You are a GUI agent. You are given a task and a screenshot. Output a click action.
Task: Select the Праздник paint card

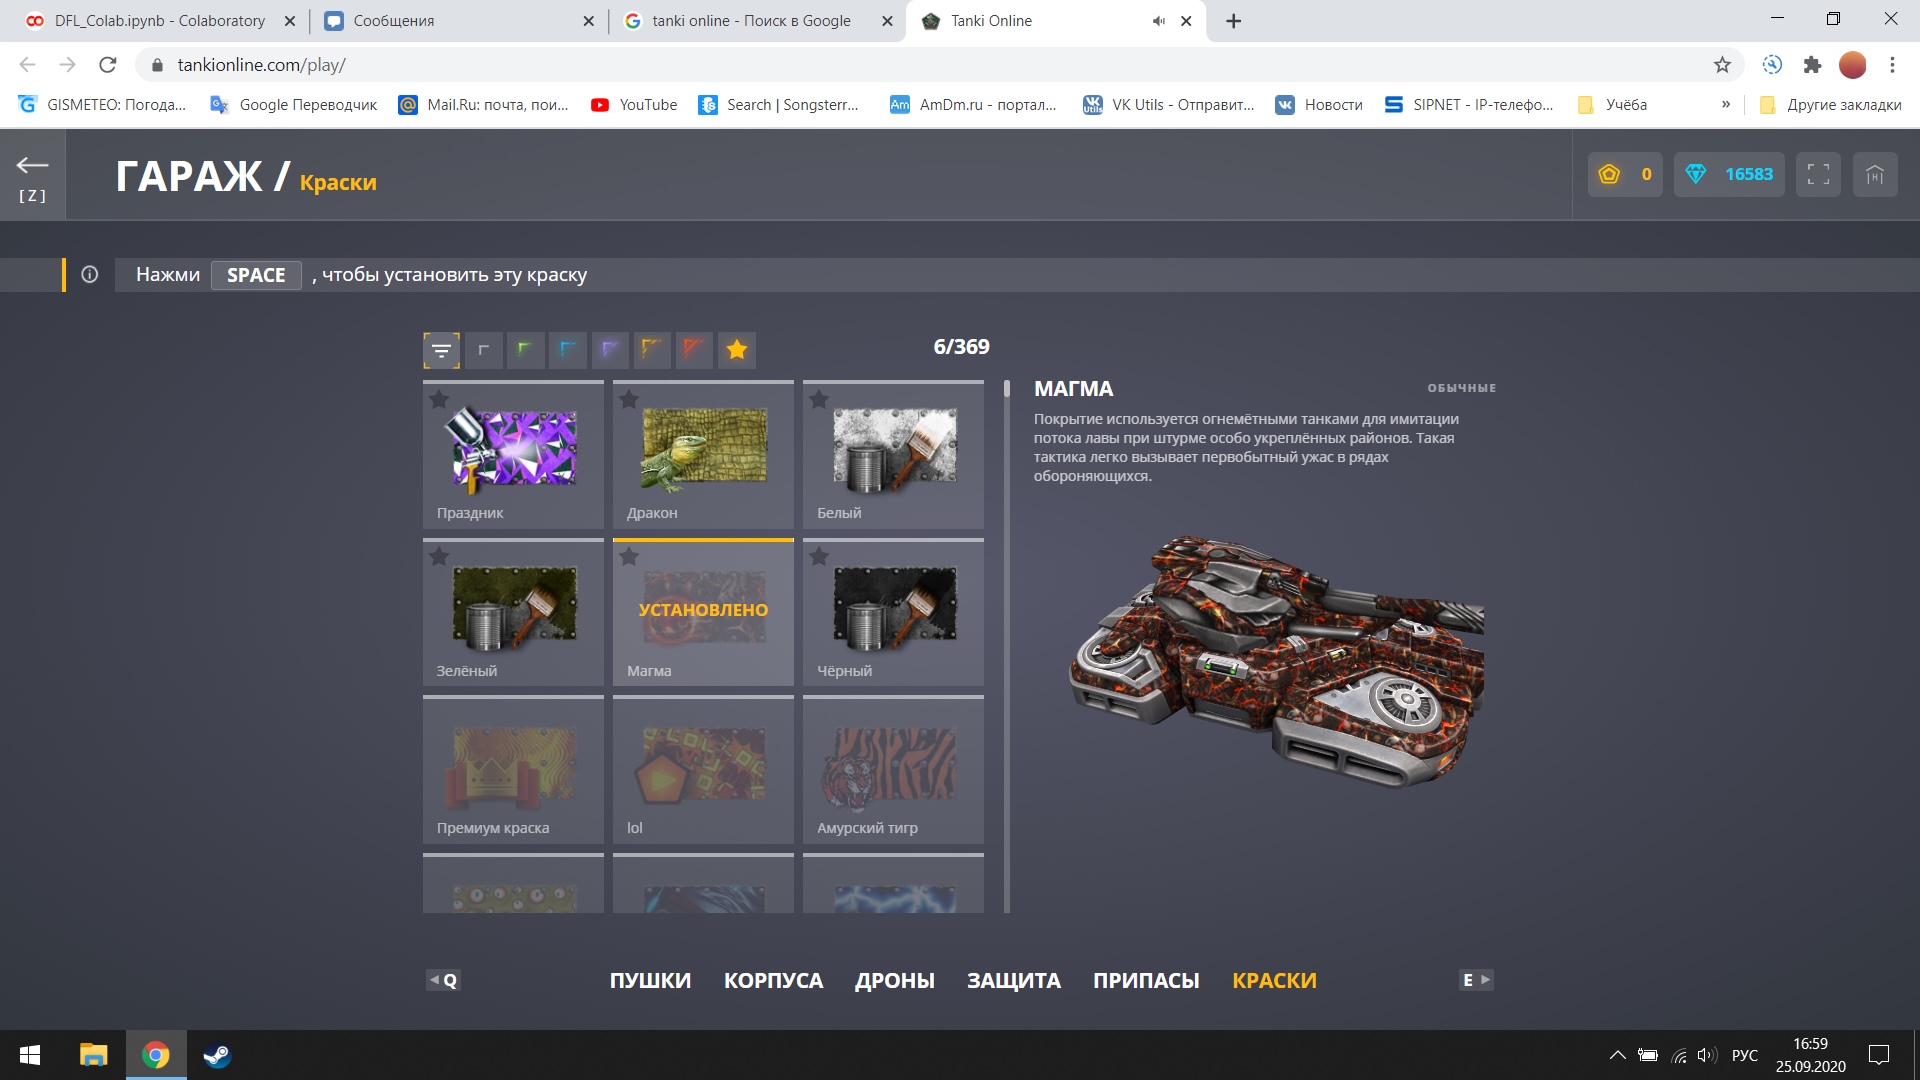513,455
